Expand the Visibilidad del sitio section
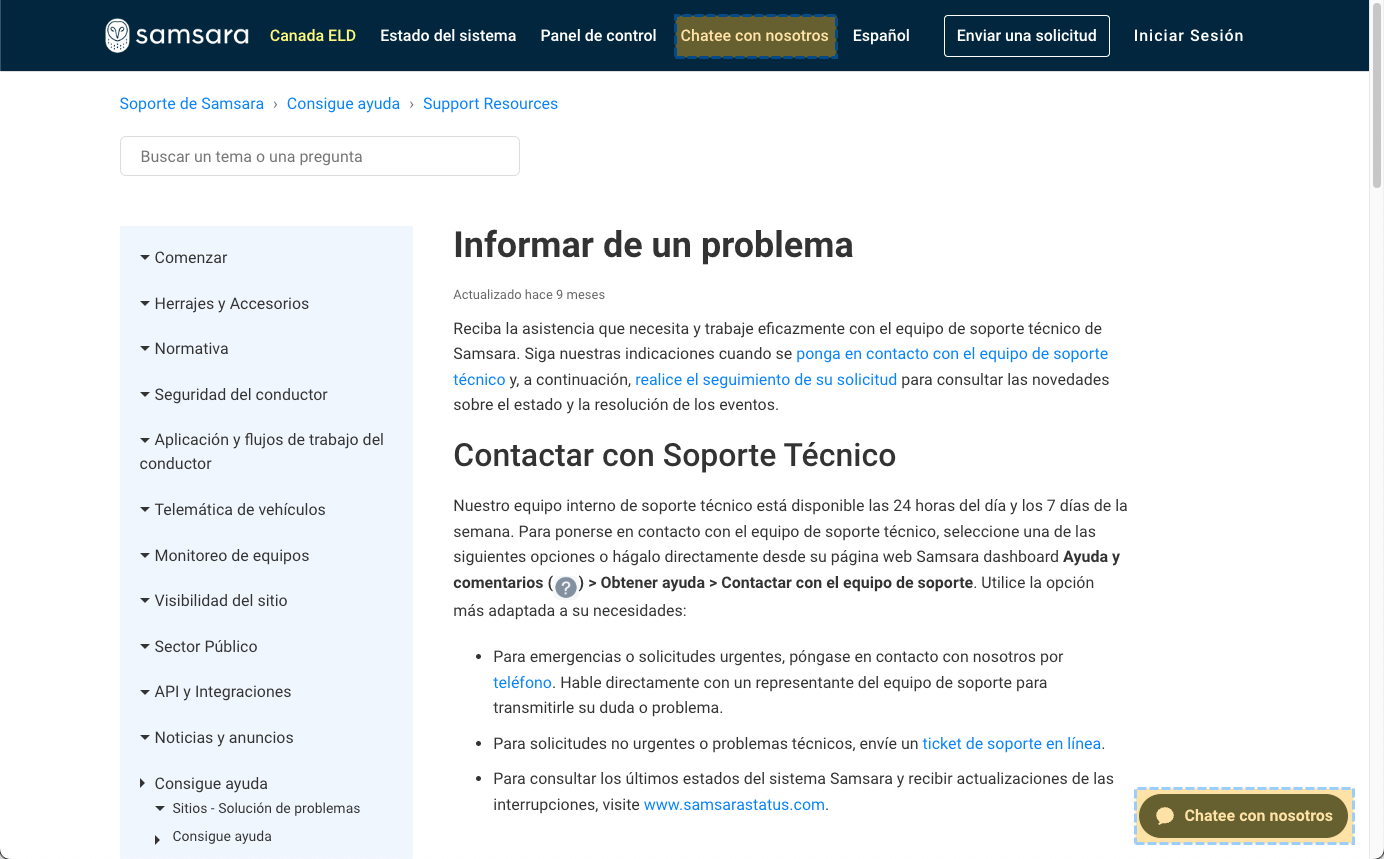Image resolution: width=1384 pixels, height=859 pixels. 213,600
